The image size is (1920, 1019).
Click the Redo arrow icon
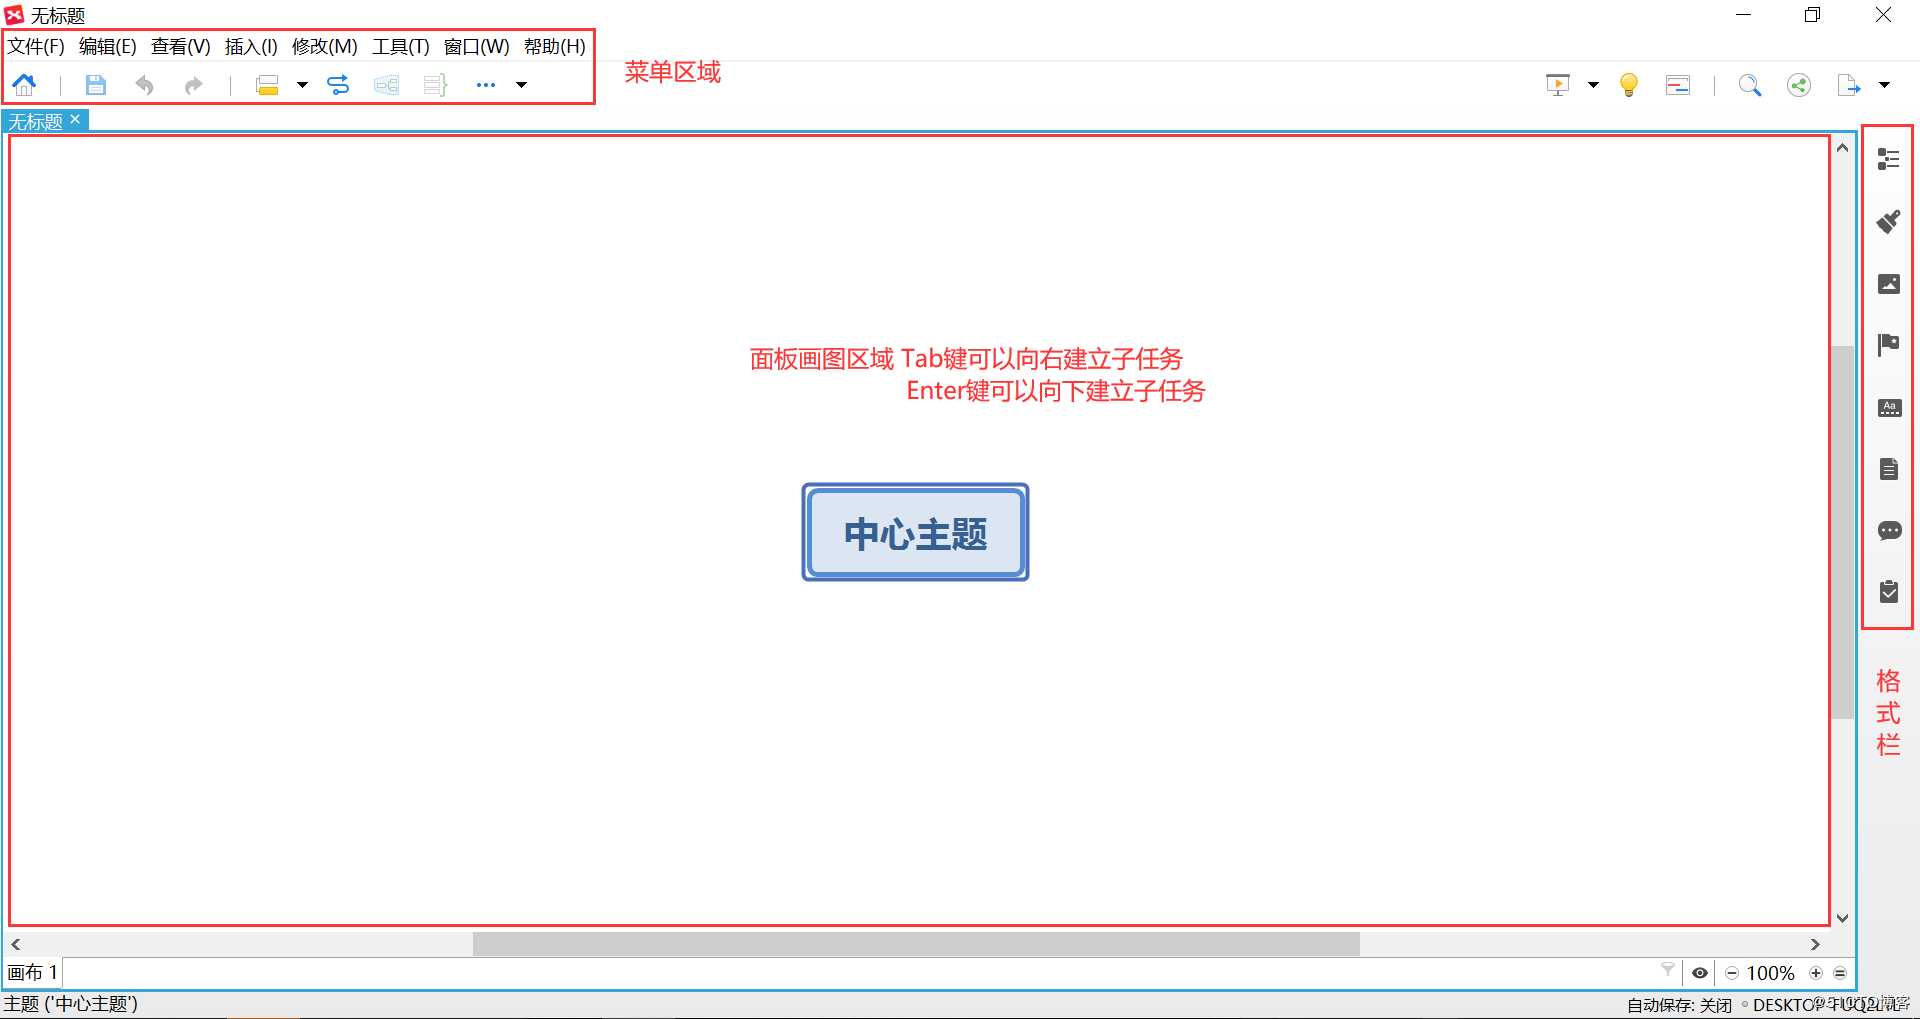coord(193,85)
